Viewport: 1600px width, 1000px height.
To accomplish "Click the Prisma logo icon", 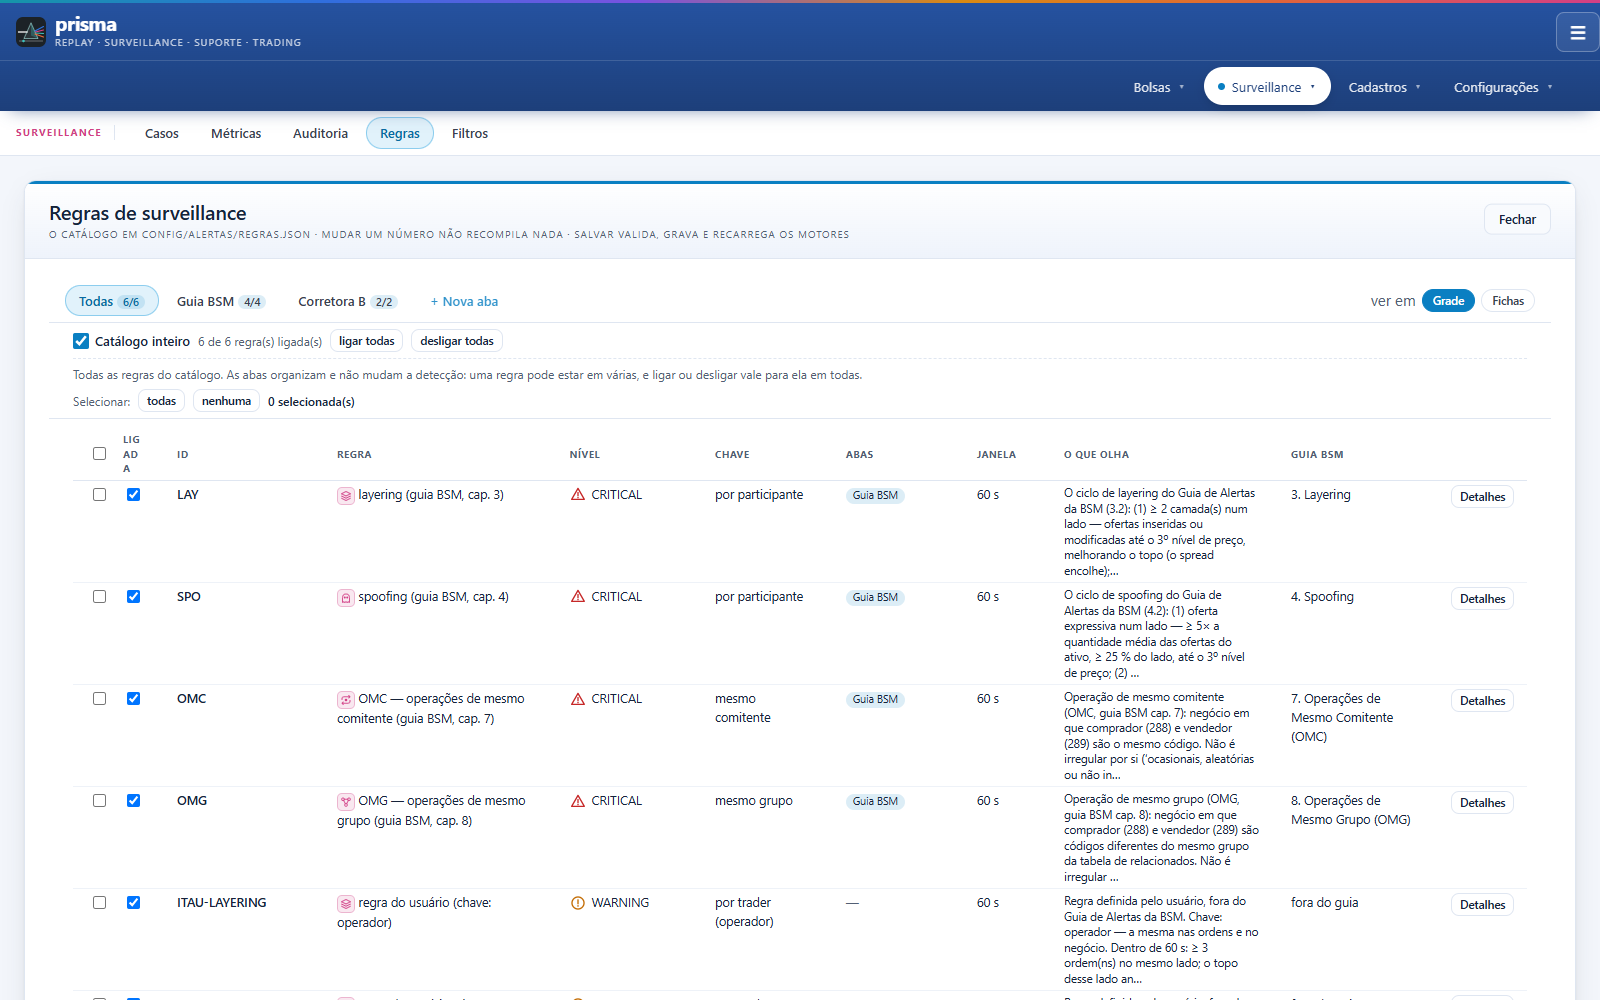I will pyautogui.click(x=31, y=32).
